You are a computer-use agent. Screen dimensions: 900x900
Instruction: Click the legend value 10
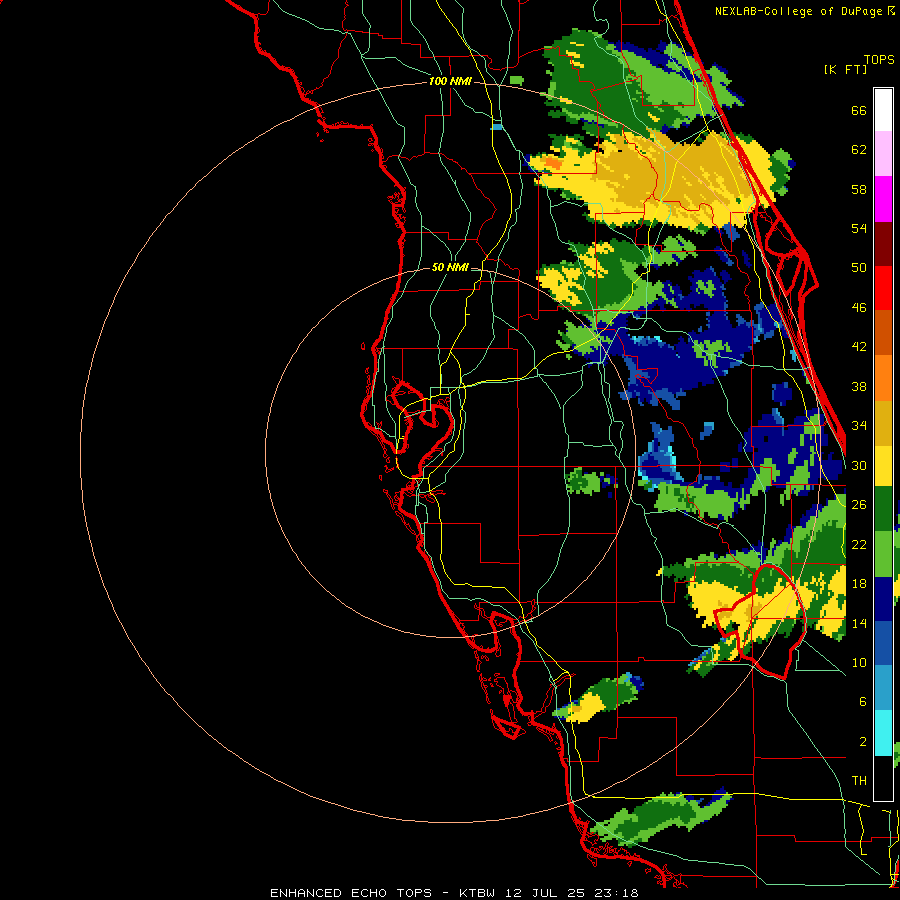point(859,662)
